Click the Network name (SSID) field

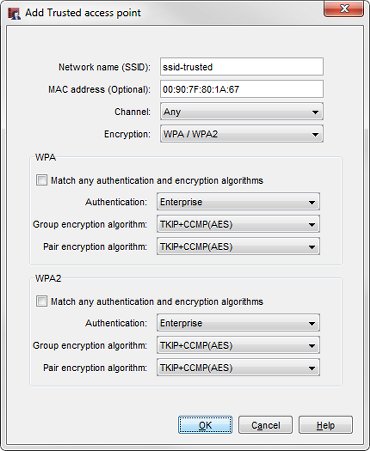(x=242, y=67)
